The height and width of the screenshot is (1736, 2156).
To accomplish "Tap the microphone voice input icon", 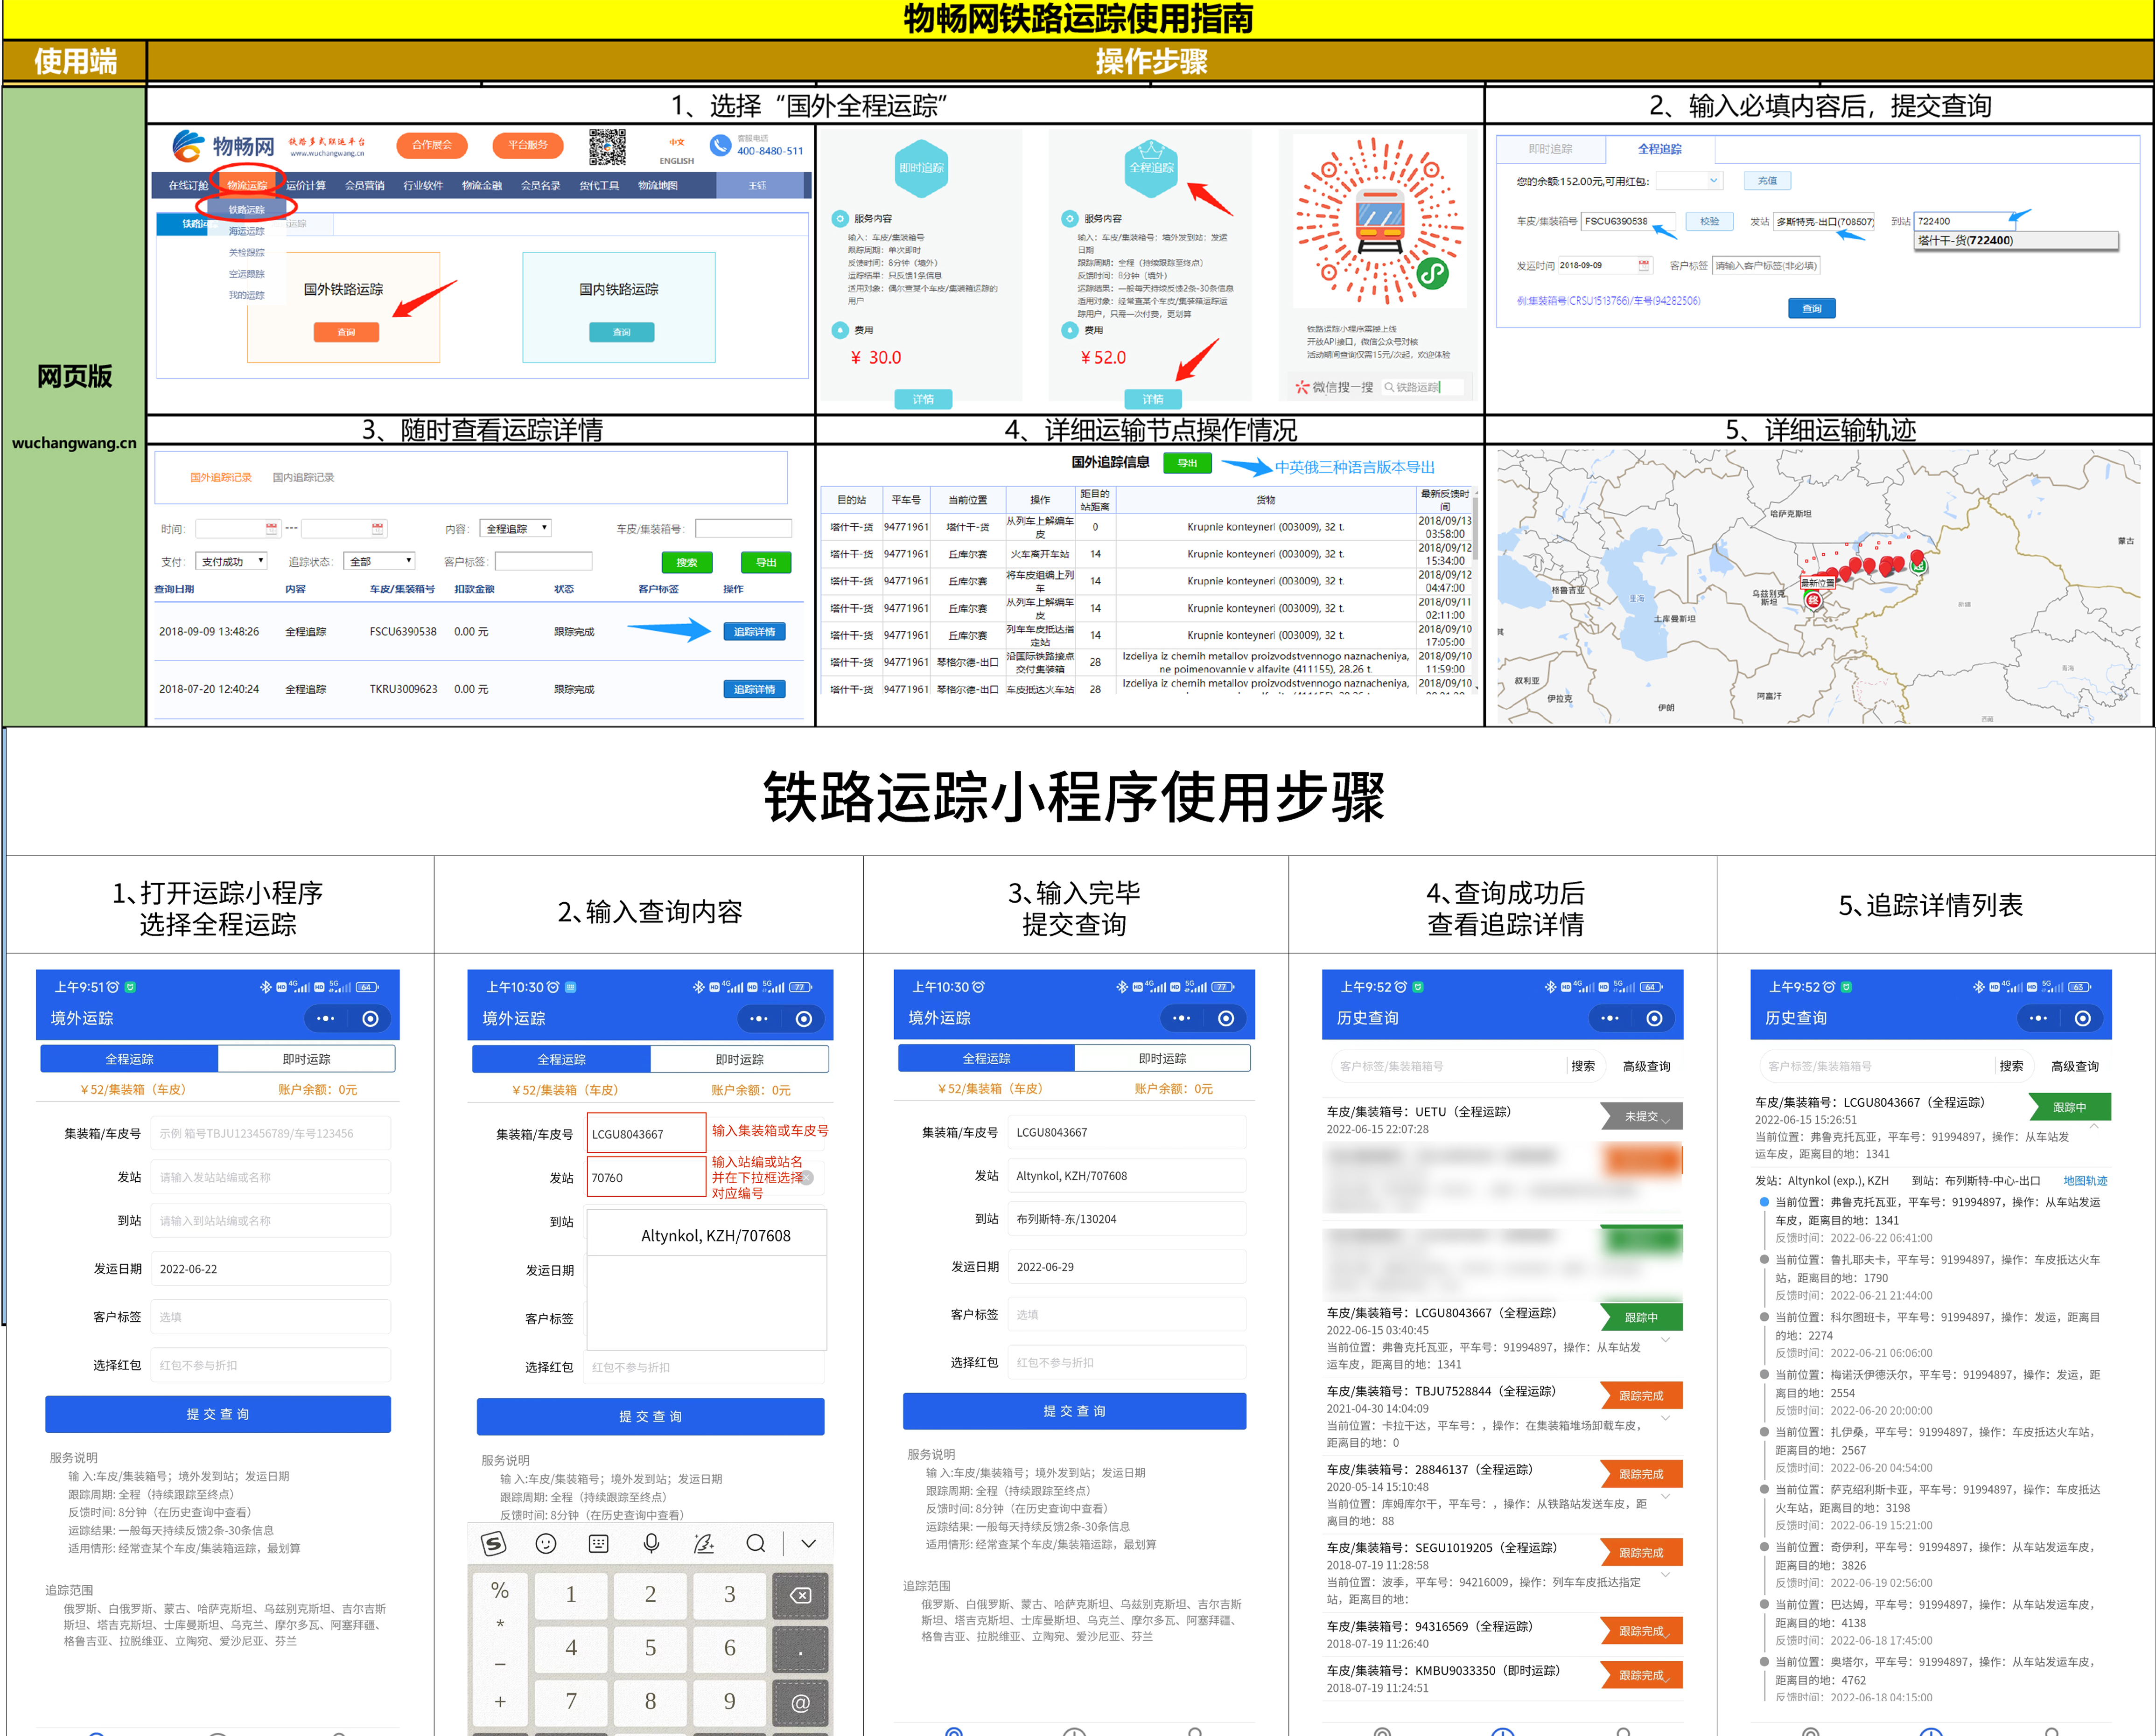I will coord(651,1544).
